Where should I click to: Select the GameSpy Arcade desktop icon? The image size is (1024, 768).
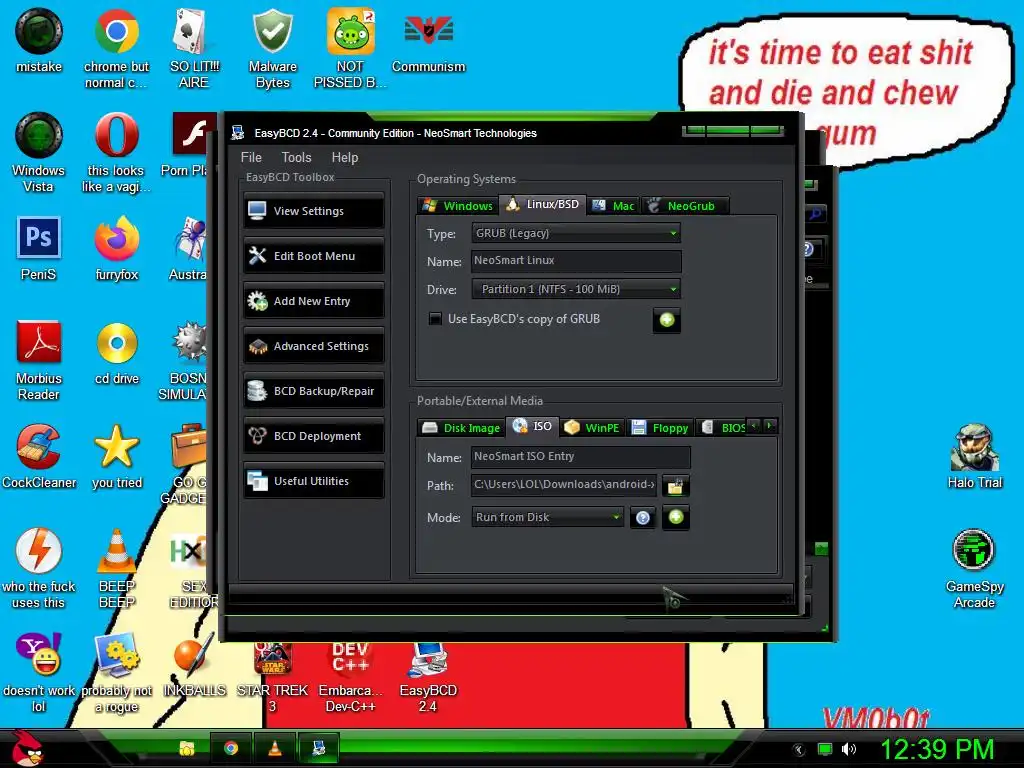[974, 569]
